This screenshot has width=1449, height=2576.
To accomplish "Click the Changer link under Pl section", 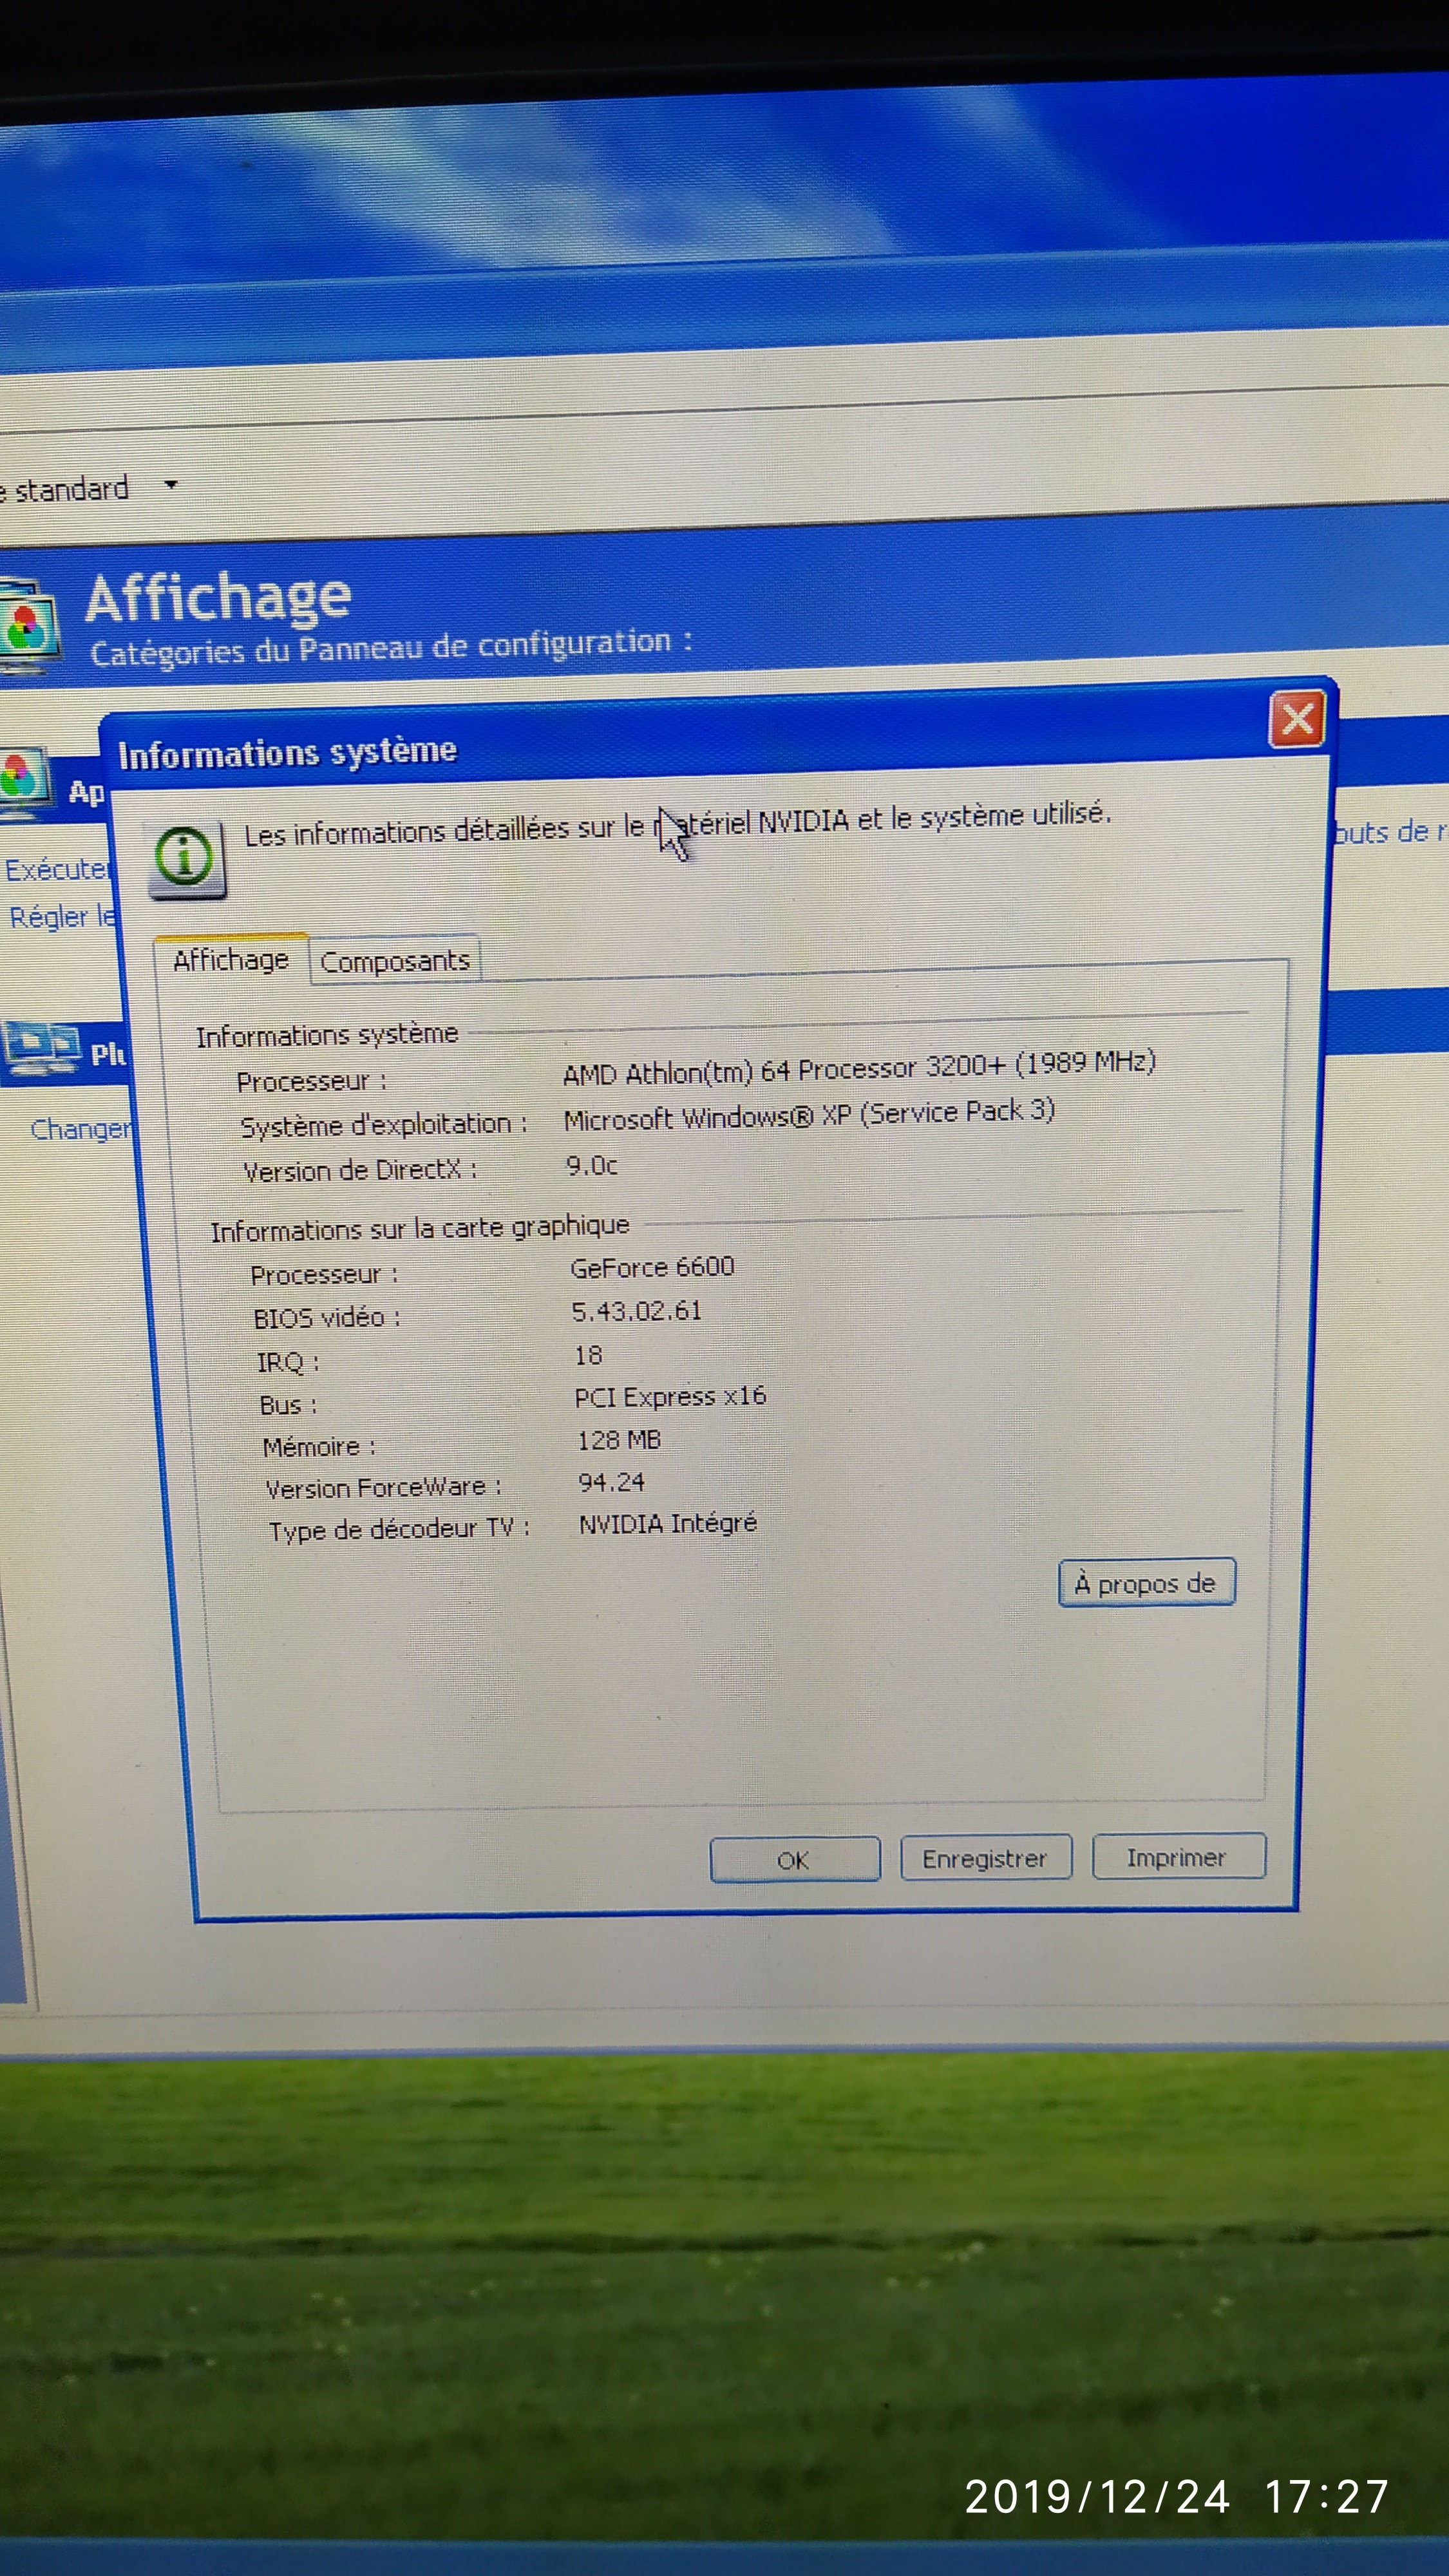I will [x=80, y=1129].
